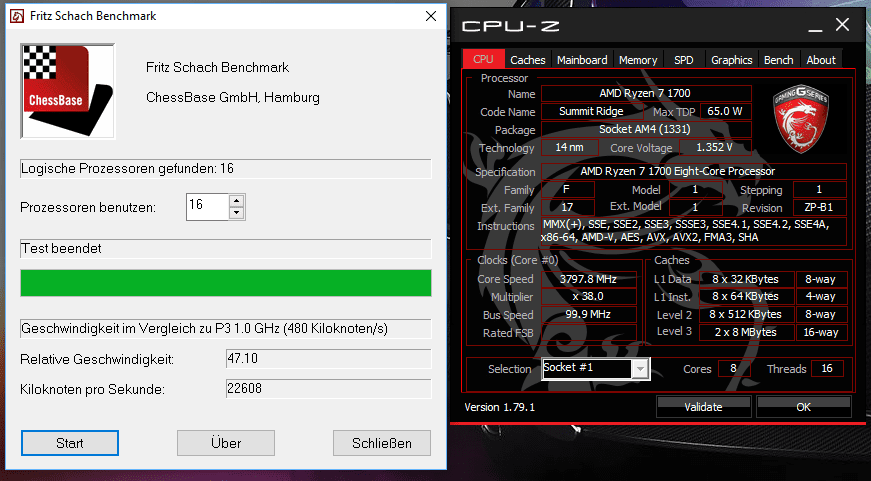
Task: Click the Fritz Schach Benchmark title bar icon
Action: [x=17, y=16]
